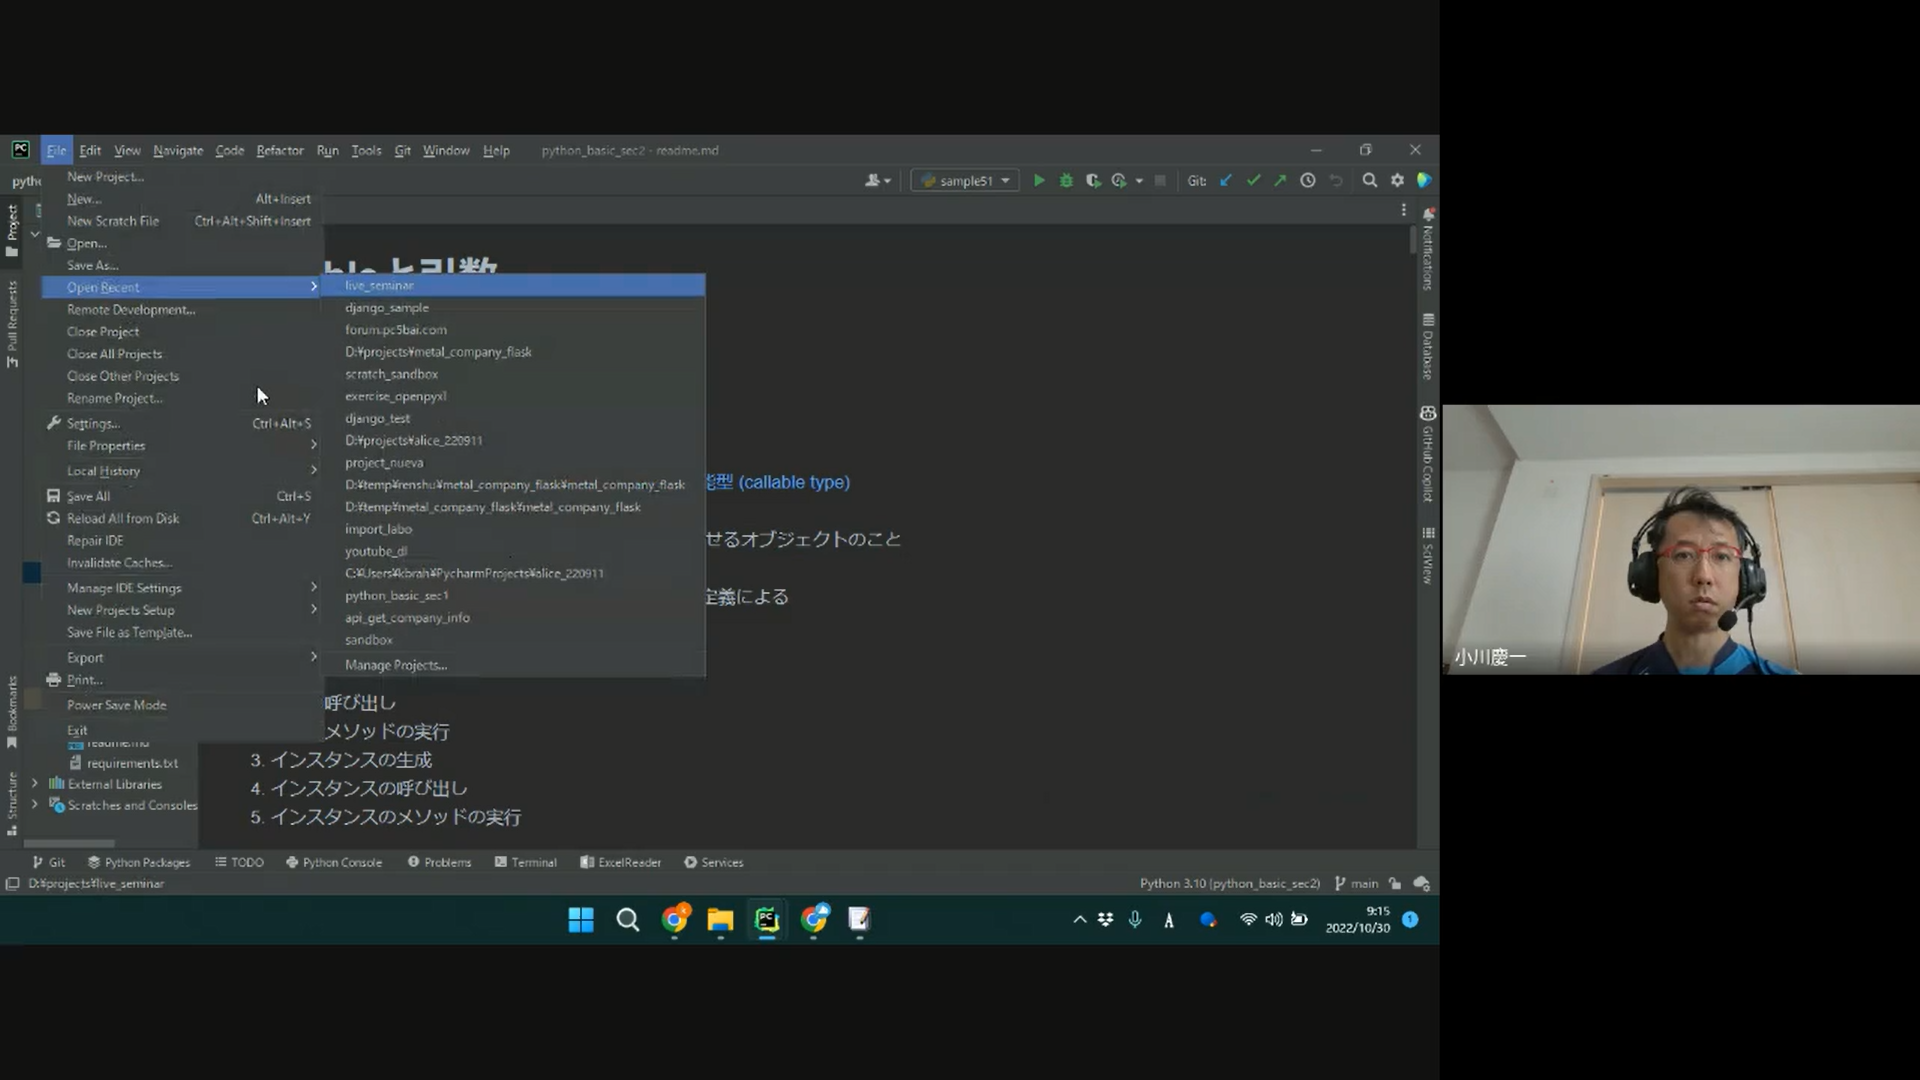Image resolution: width=1920 pixels, height=1080 pixels.
Task: Run with coverage icon
Action: [1093, 180]
